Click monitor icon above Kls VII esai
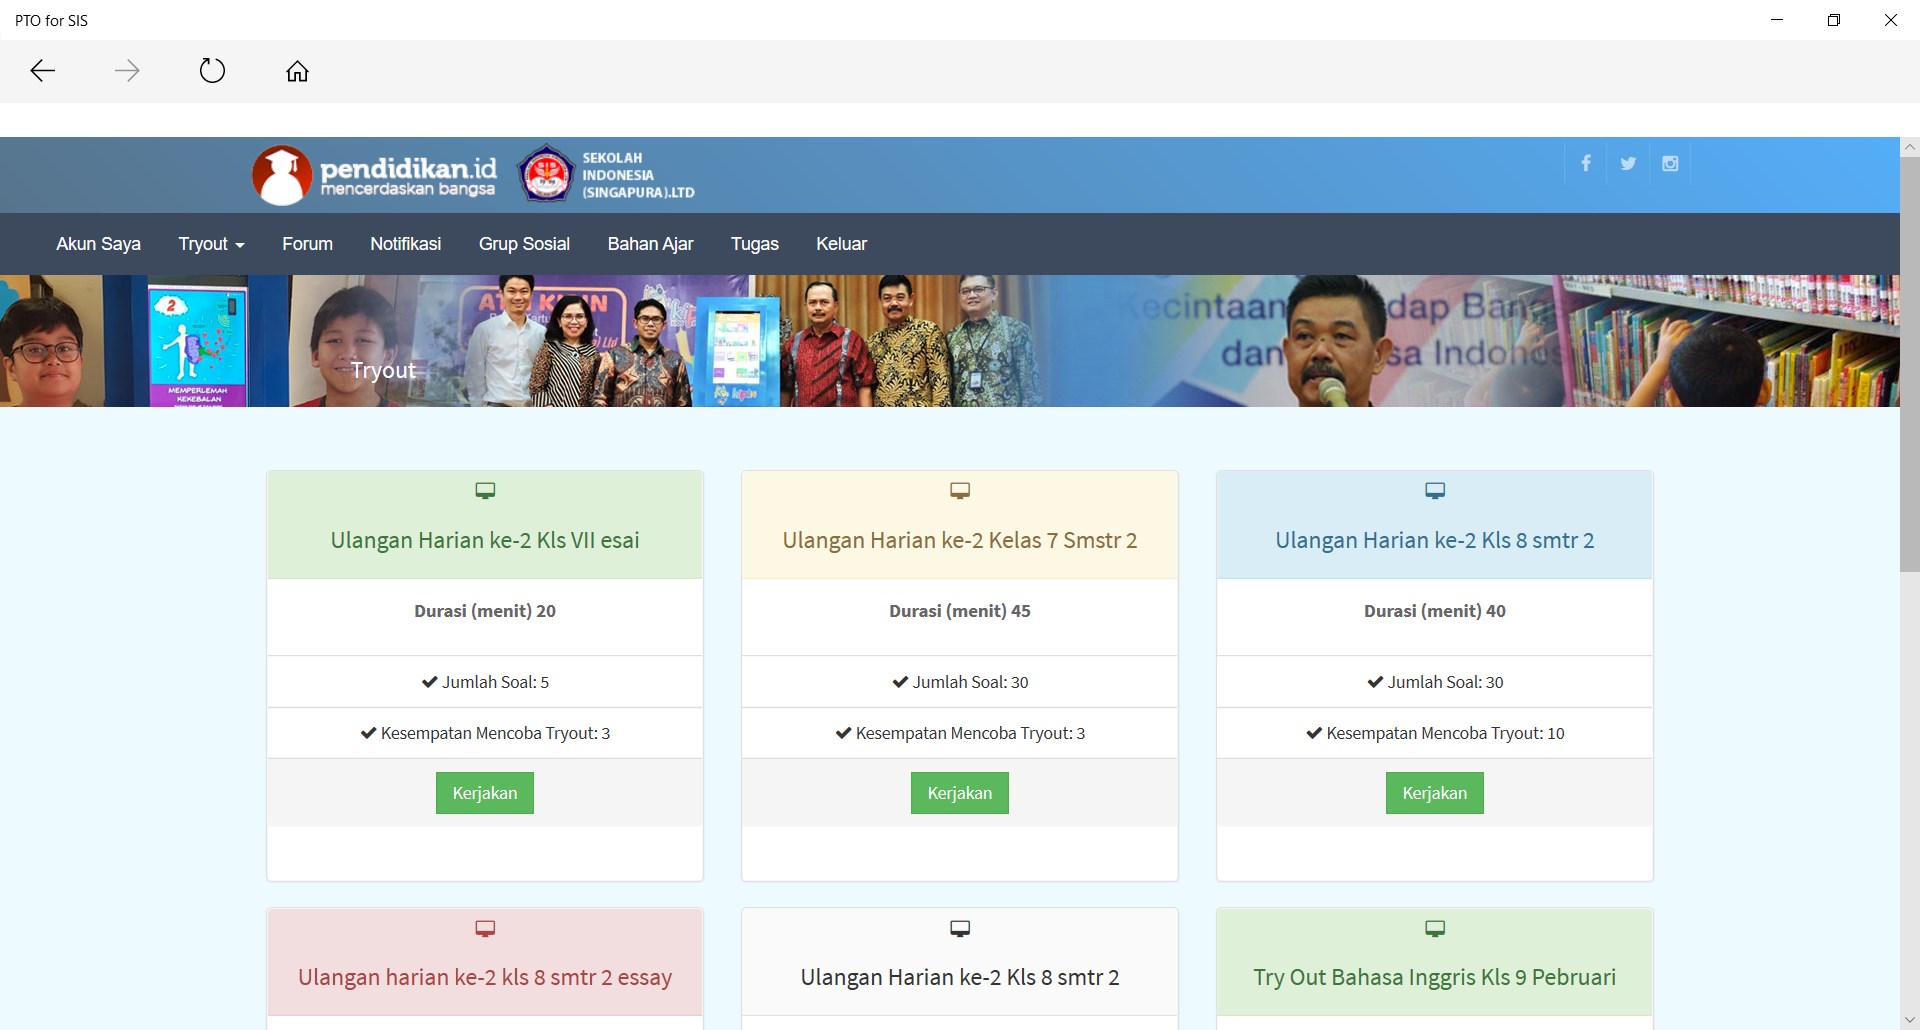1920x1030 pixels. pyautogui.click(x=485, y=490)
